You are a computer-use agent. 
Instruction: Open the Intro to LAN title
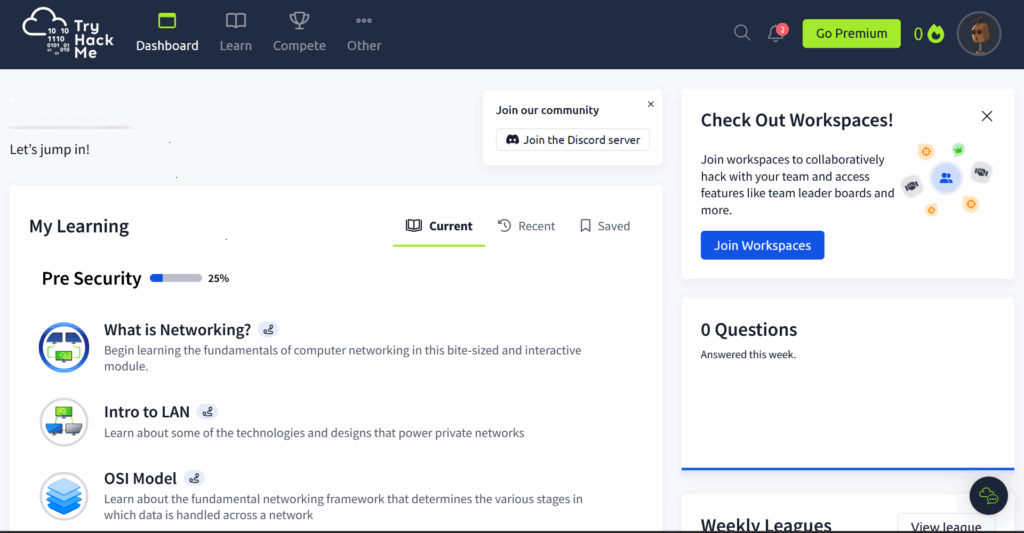tap(147, 412)
